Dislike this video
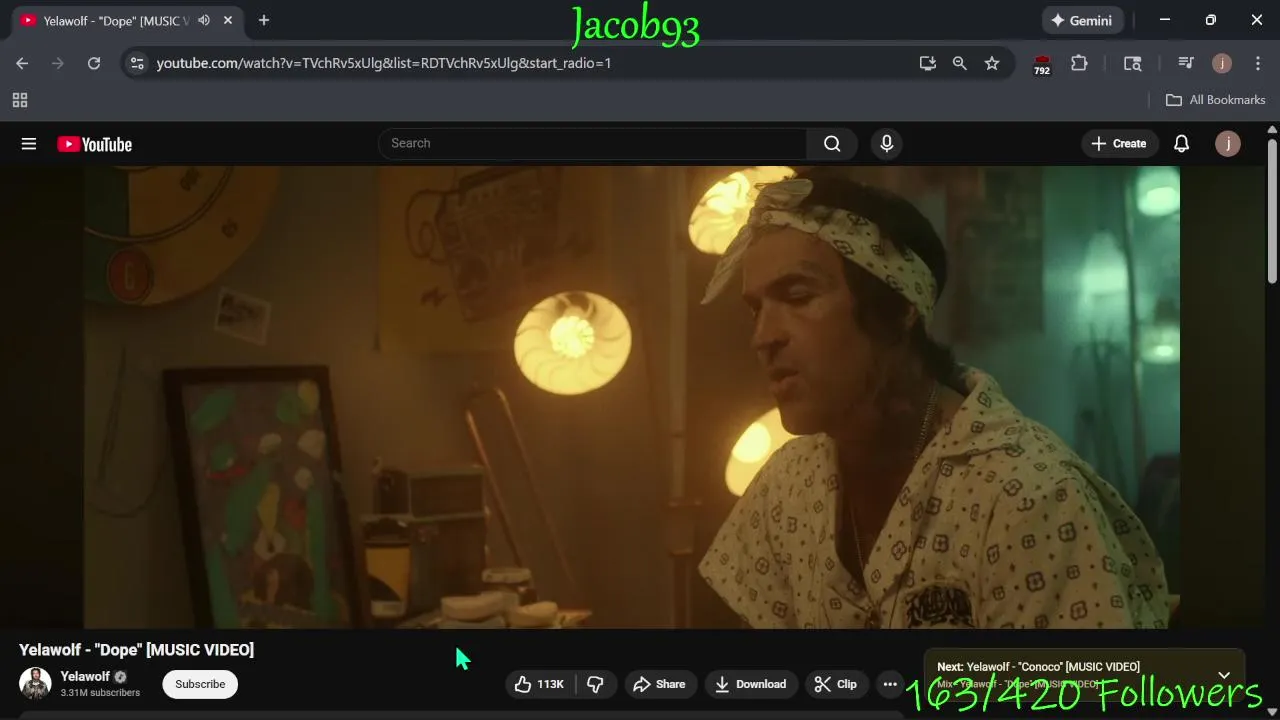1280x720 pixels. (x=596, y=684)
